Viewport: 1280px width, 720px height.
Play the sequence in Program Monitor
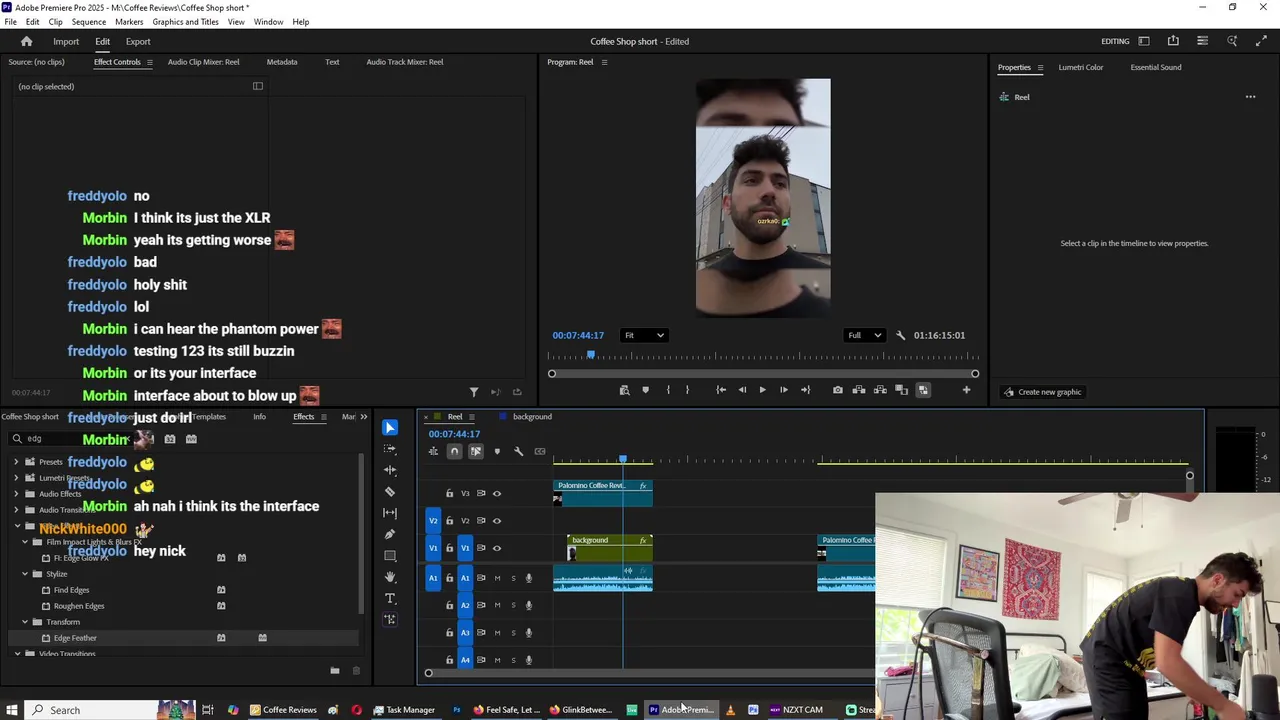coord(762,390)
